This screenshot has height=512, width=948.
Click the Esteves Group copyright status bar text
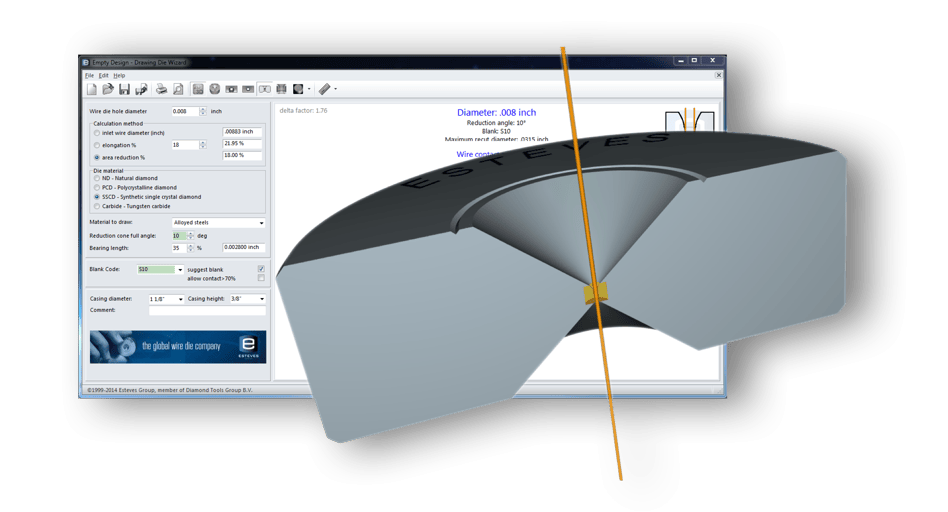point(170,390)
